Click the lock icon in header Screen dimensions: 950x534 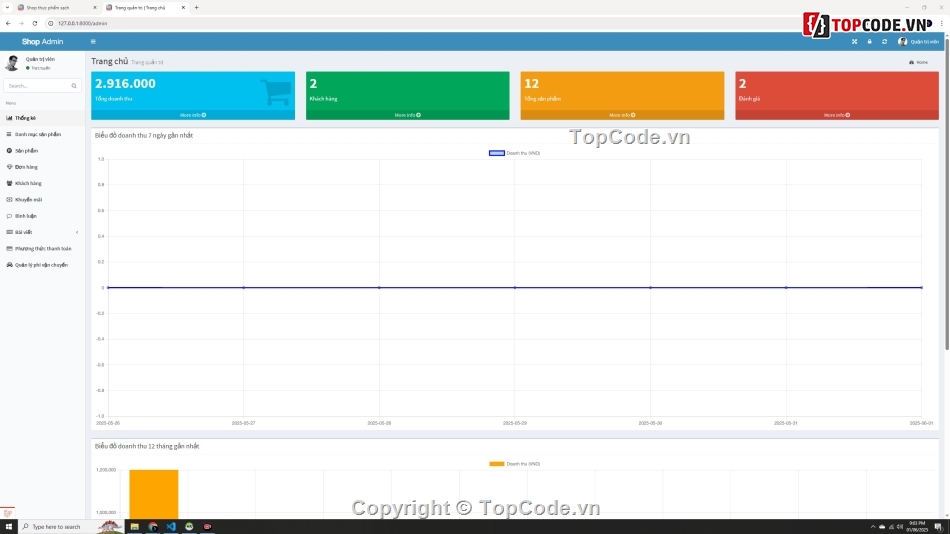(869, 42)
